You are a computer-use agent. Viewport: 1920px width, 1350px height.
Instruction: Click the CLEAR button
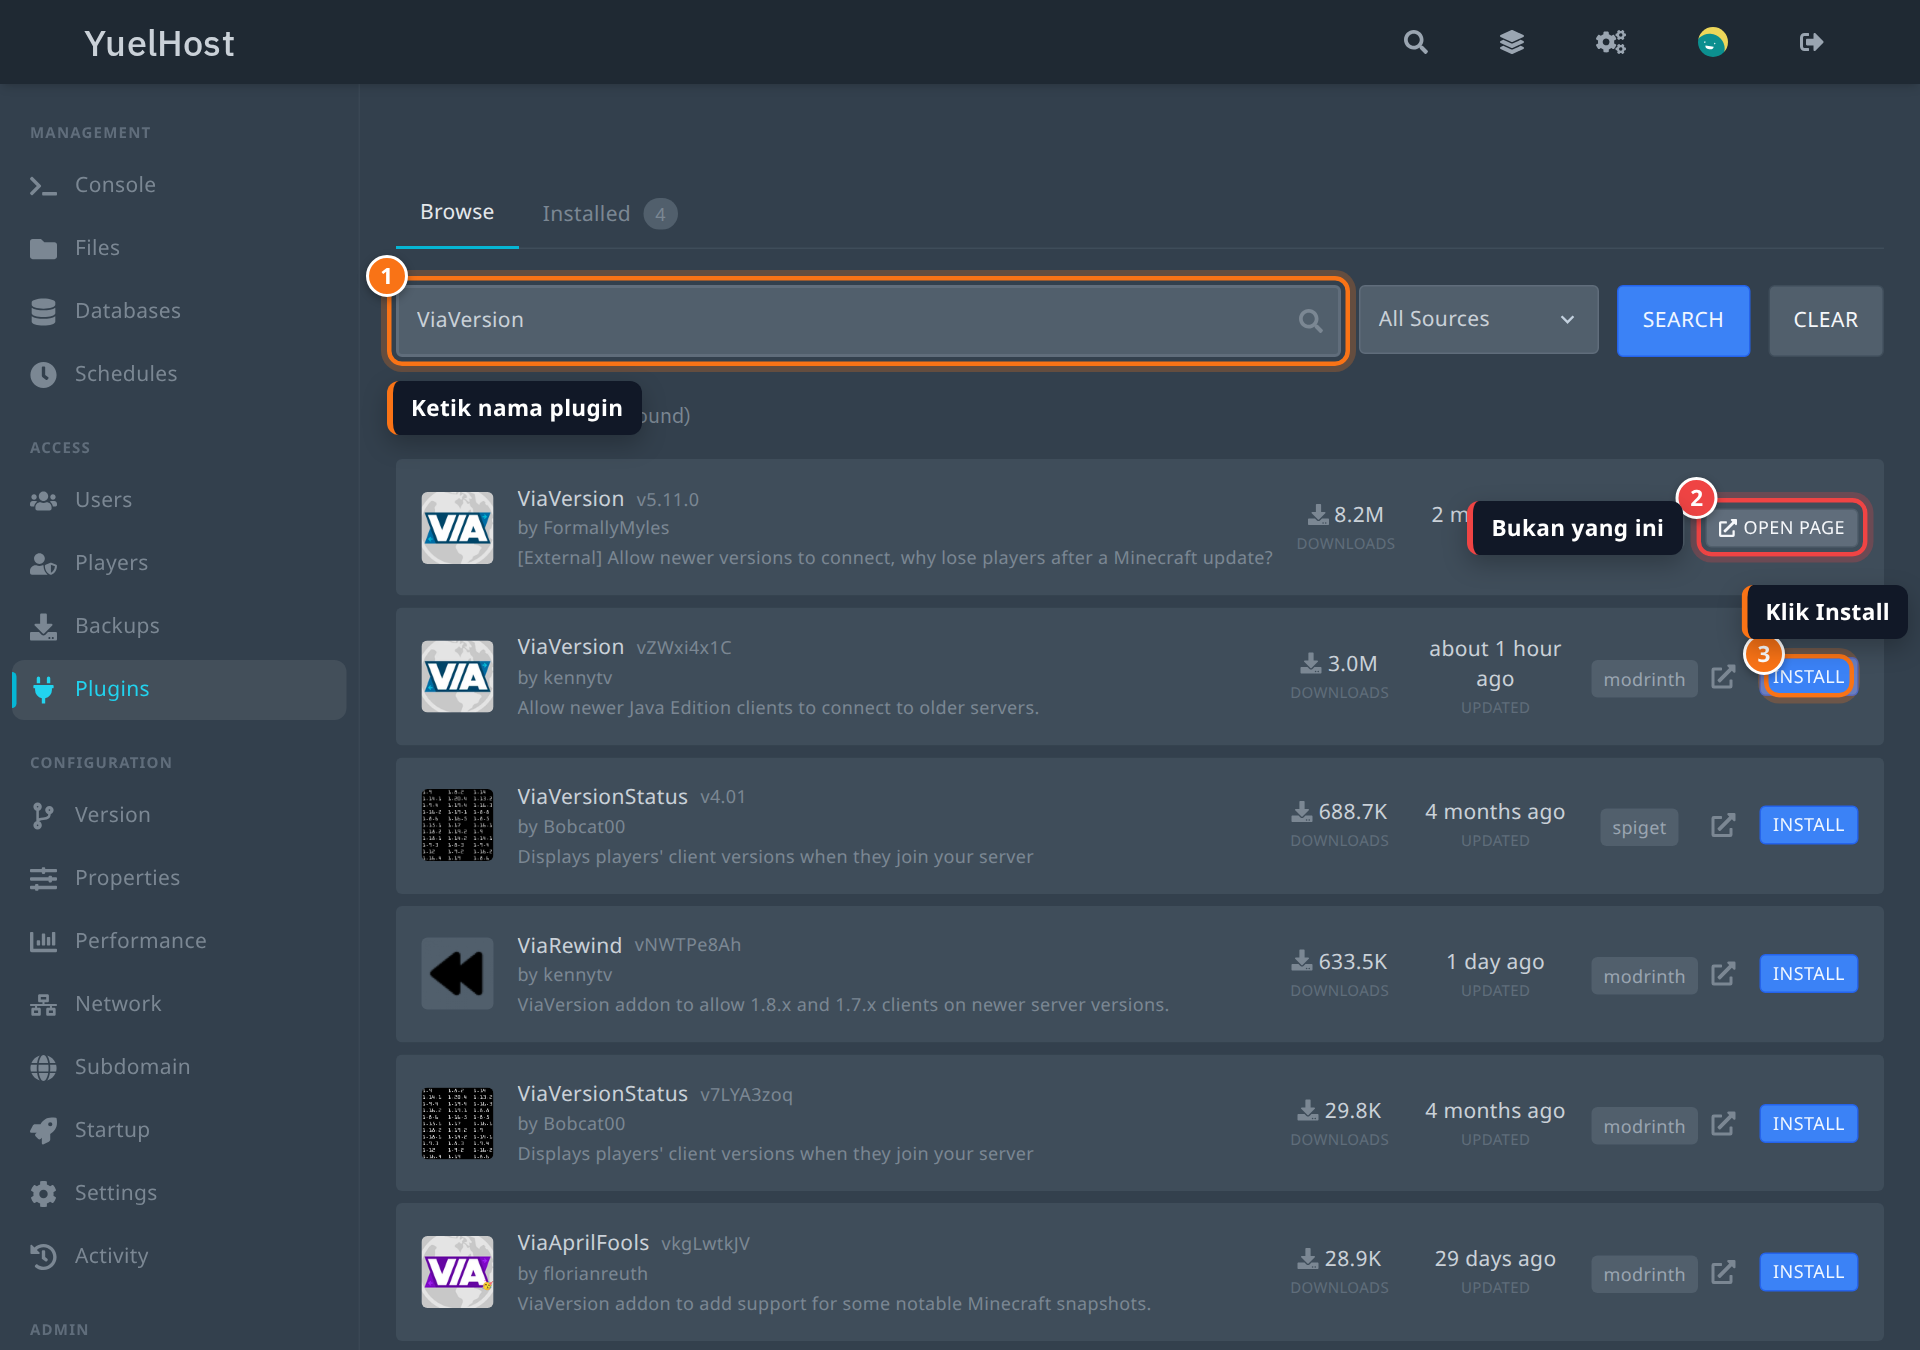click(1825, 320)
